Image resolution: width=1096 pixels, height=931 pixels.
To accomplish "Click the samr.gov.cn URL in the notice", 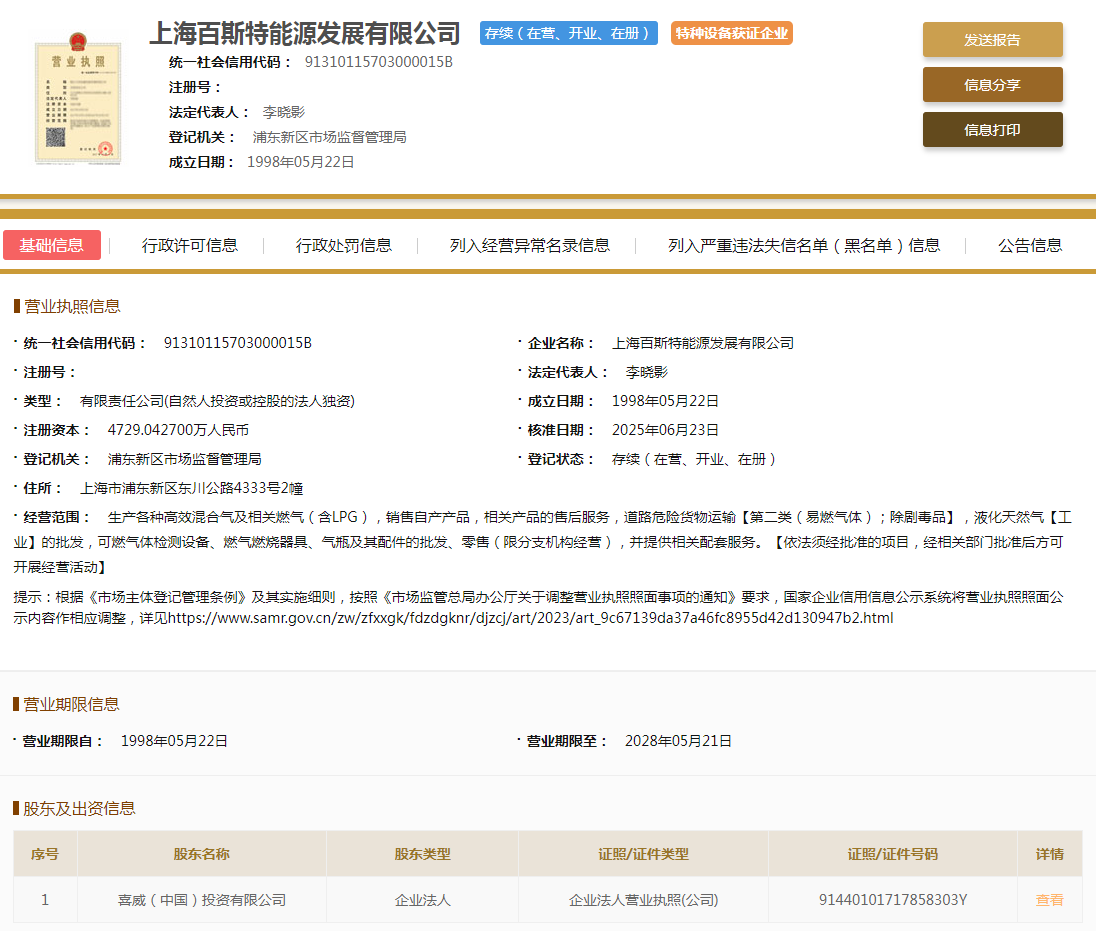I will pos(531,618).
